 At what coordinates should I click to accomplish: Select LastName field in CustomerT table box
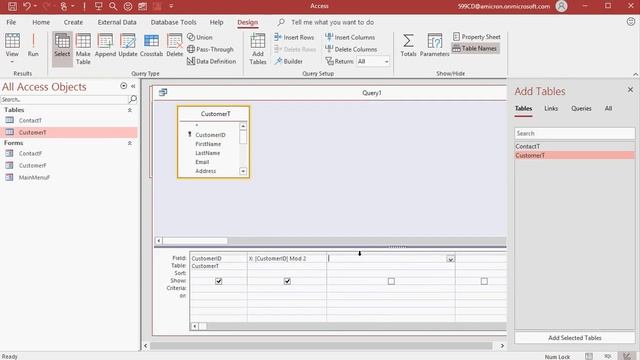[x=207, y=153]
